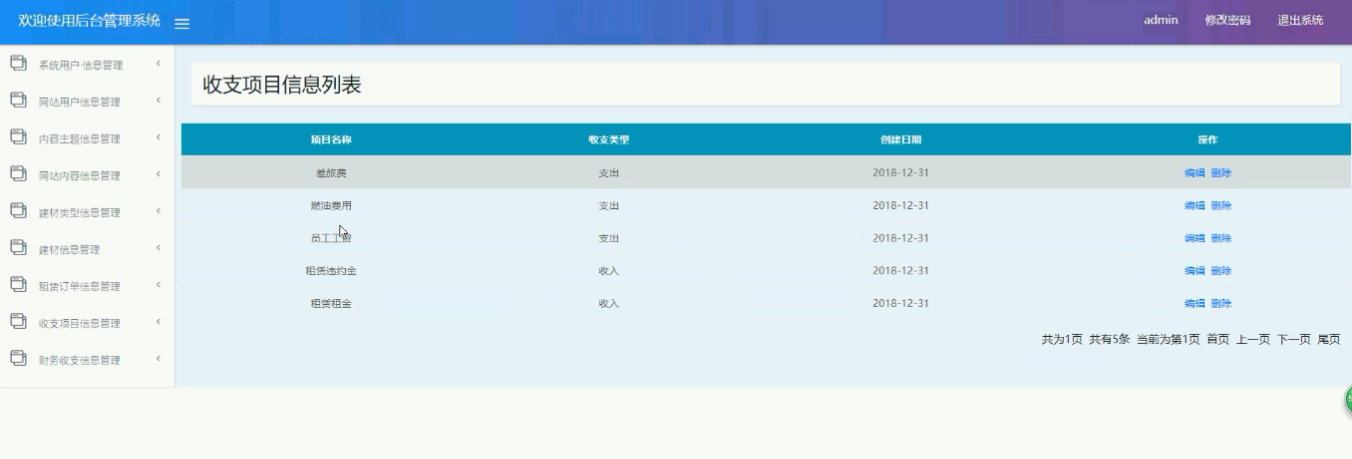Select the 员工工资 project name cell
The height and width of the screenshot is (459, 1352).
click(331, 238)
